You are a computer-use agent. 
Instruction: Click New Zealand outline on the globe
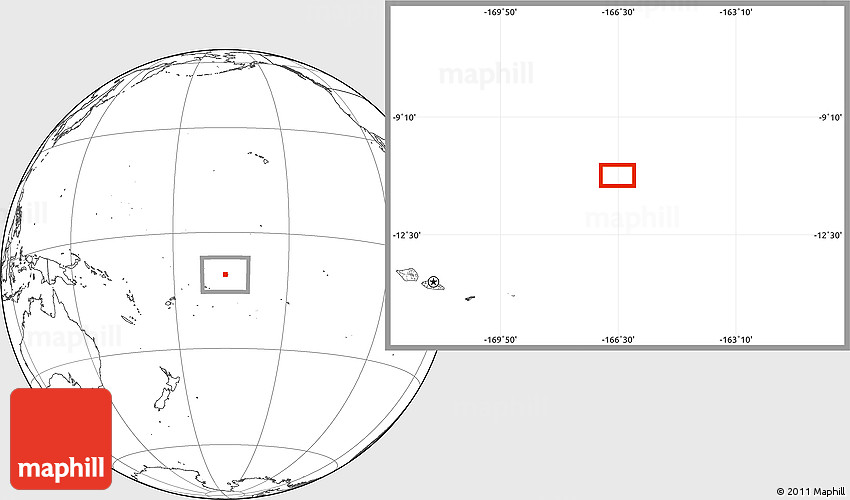tap(167, 388)
